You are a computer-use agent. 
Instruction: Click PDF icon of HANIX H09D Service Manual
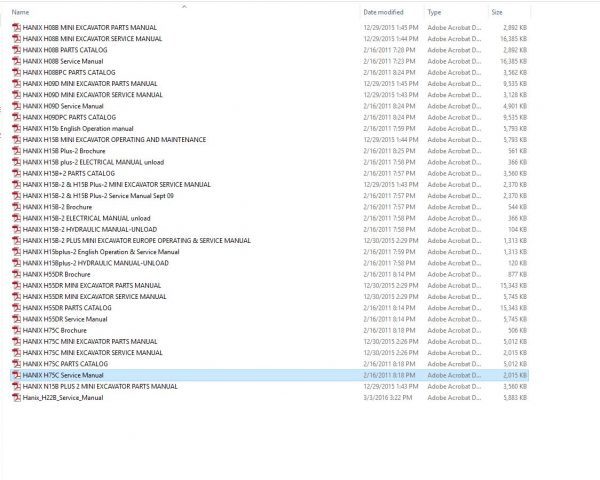point(16,106)
